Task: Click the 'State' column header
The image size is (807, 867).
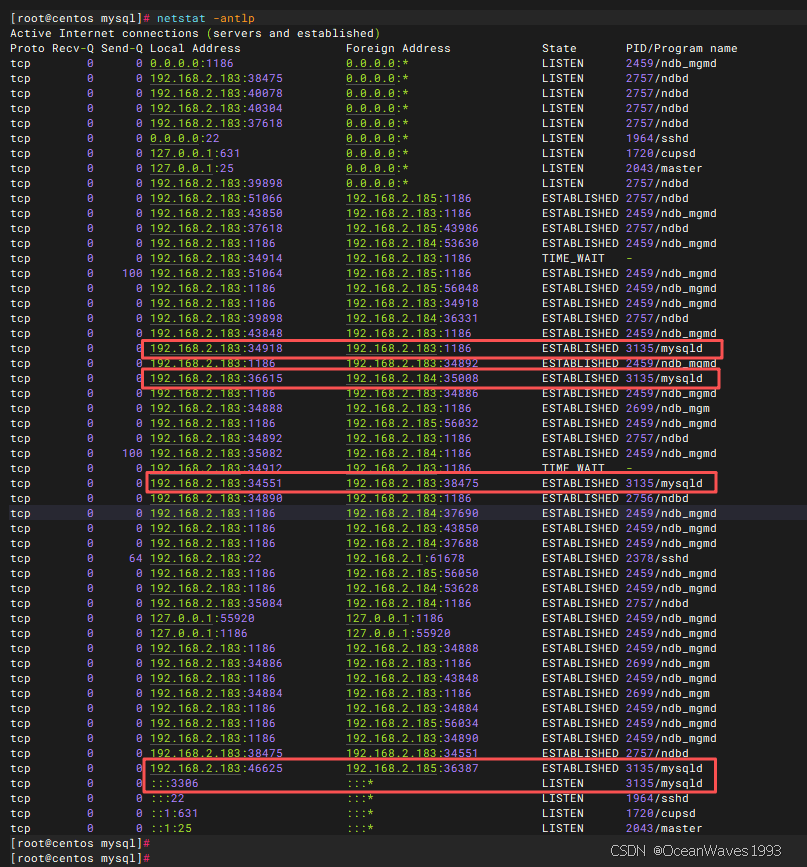Action: 559,49
